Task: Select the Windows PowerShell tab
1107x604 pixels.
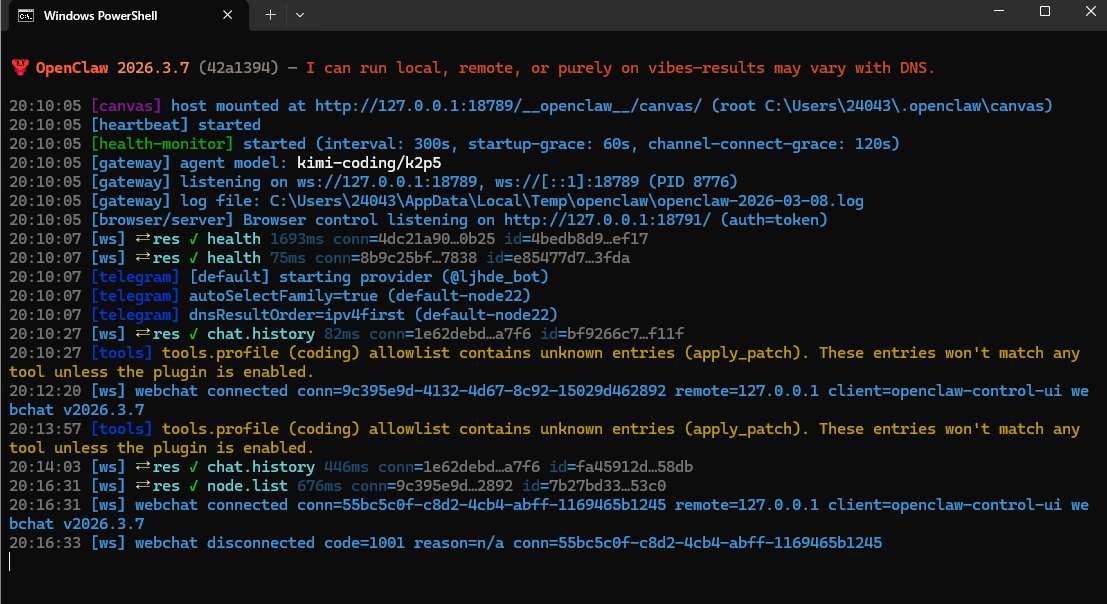Action: tap(128, 16)
